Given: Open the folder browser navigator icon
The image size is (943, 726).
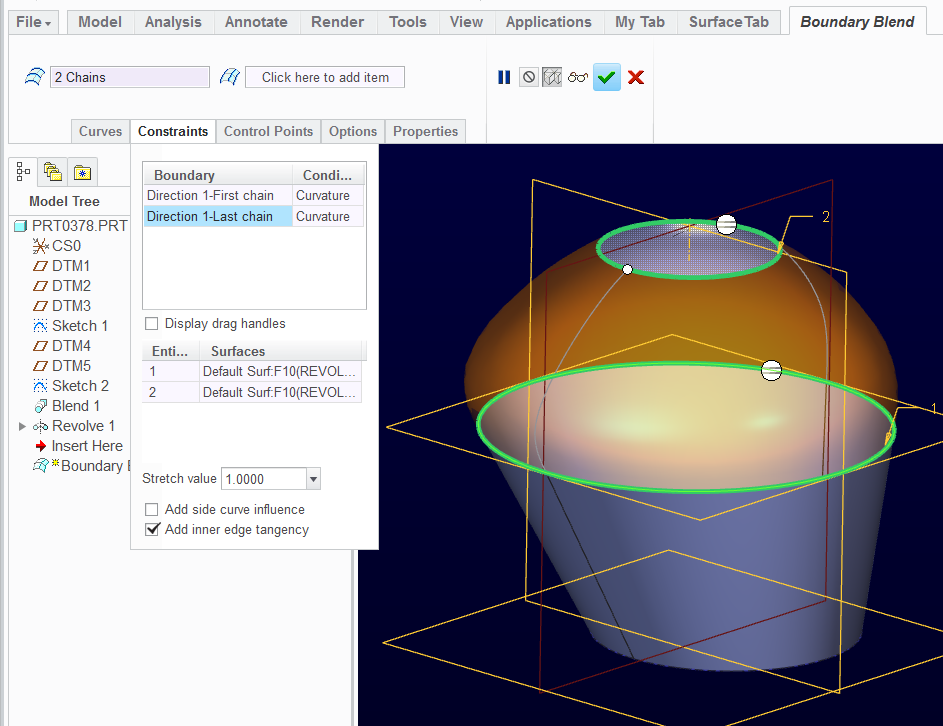Looking at the screenshot, I should (53, 173).
